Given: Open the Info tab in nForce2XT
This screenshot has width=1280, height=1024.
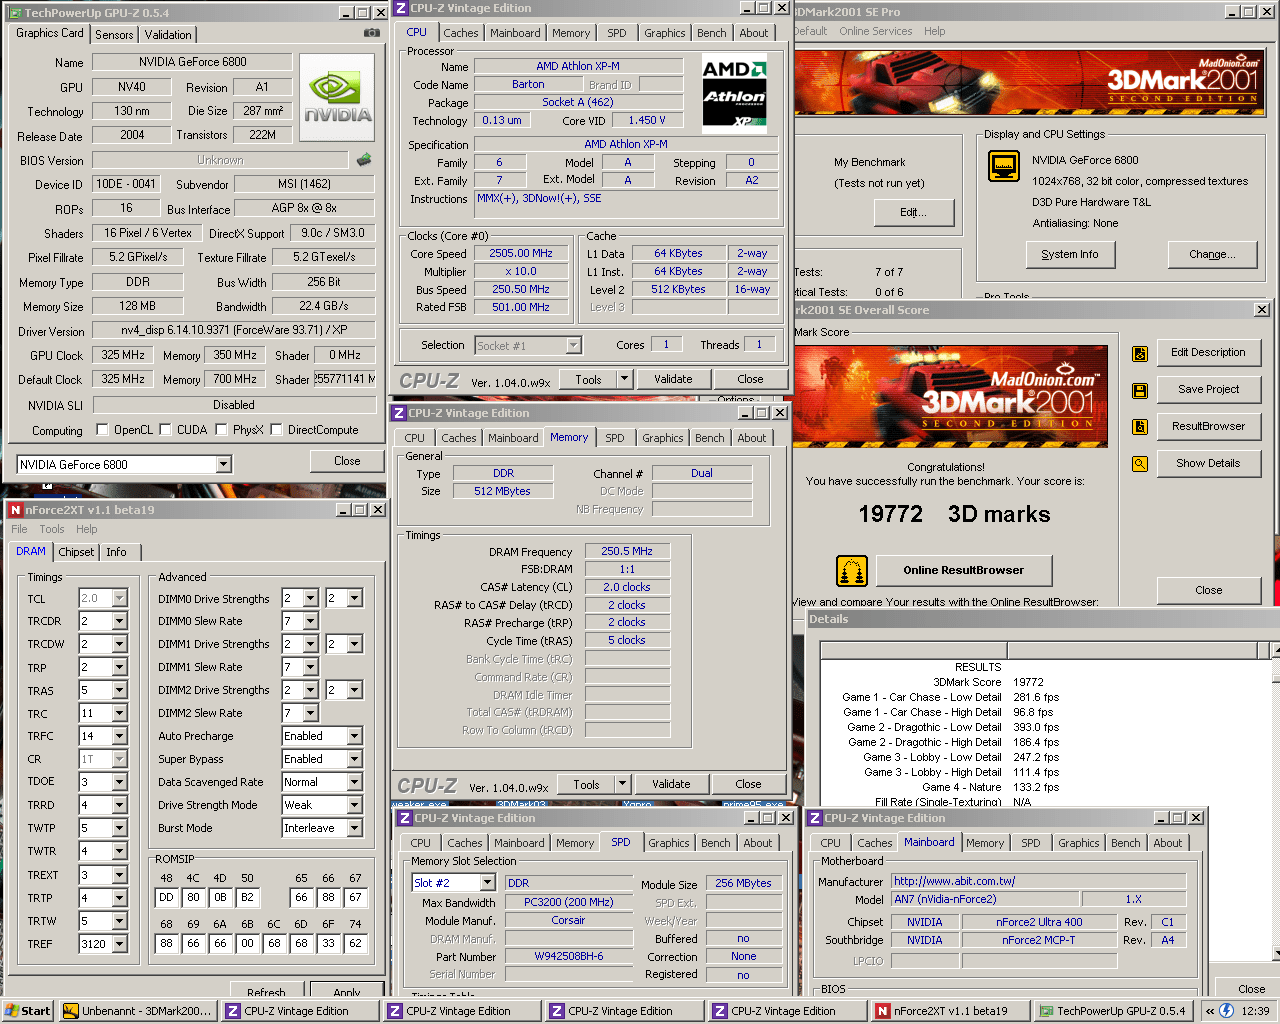Looking at the screenshot, I should 117,552.
